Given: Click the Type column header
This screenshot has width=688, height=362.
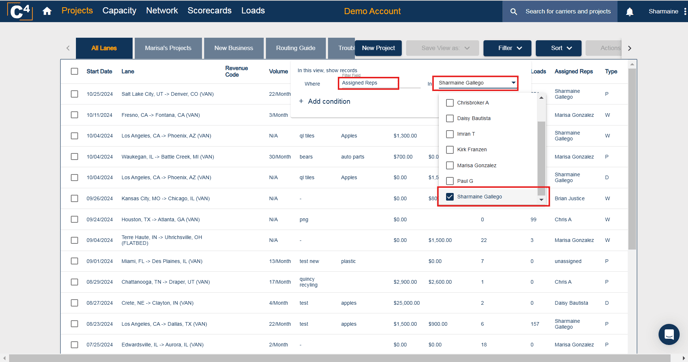Looking at the screenshot, I should (611, 71).
